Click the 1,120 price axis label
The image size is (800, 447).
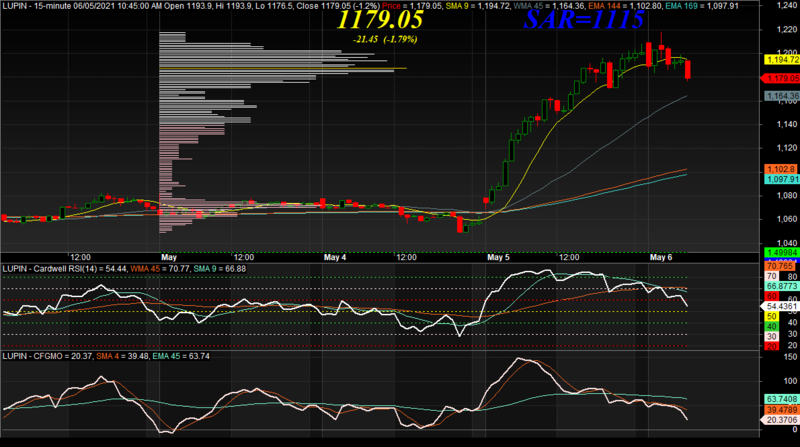[786, 148]
